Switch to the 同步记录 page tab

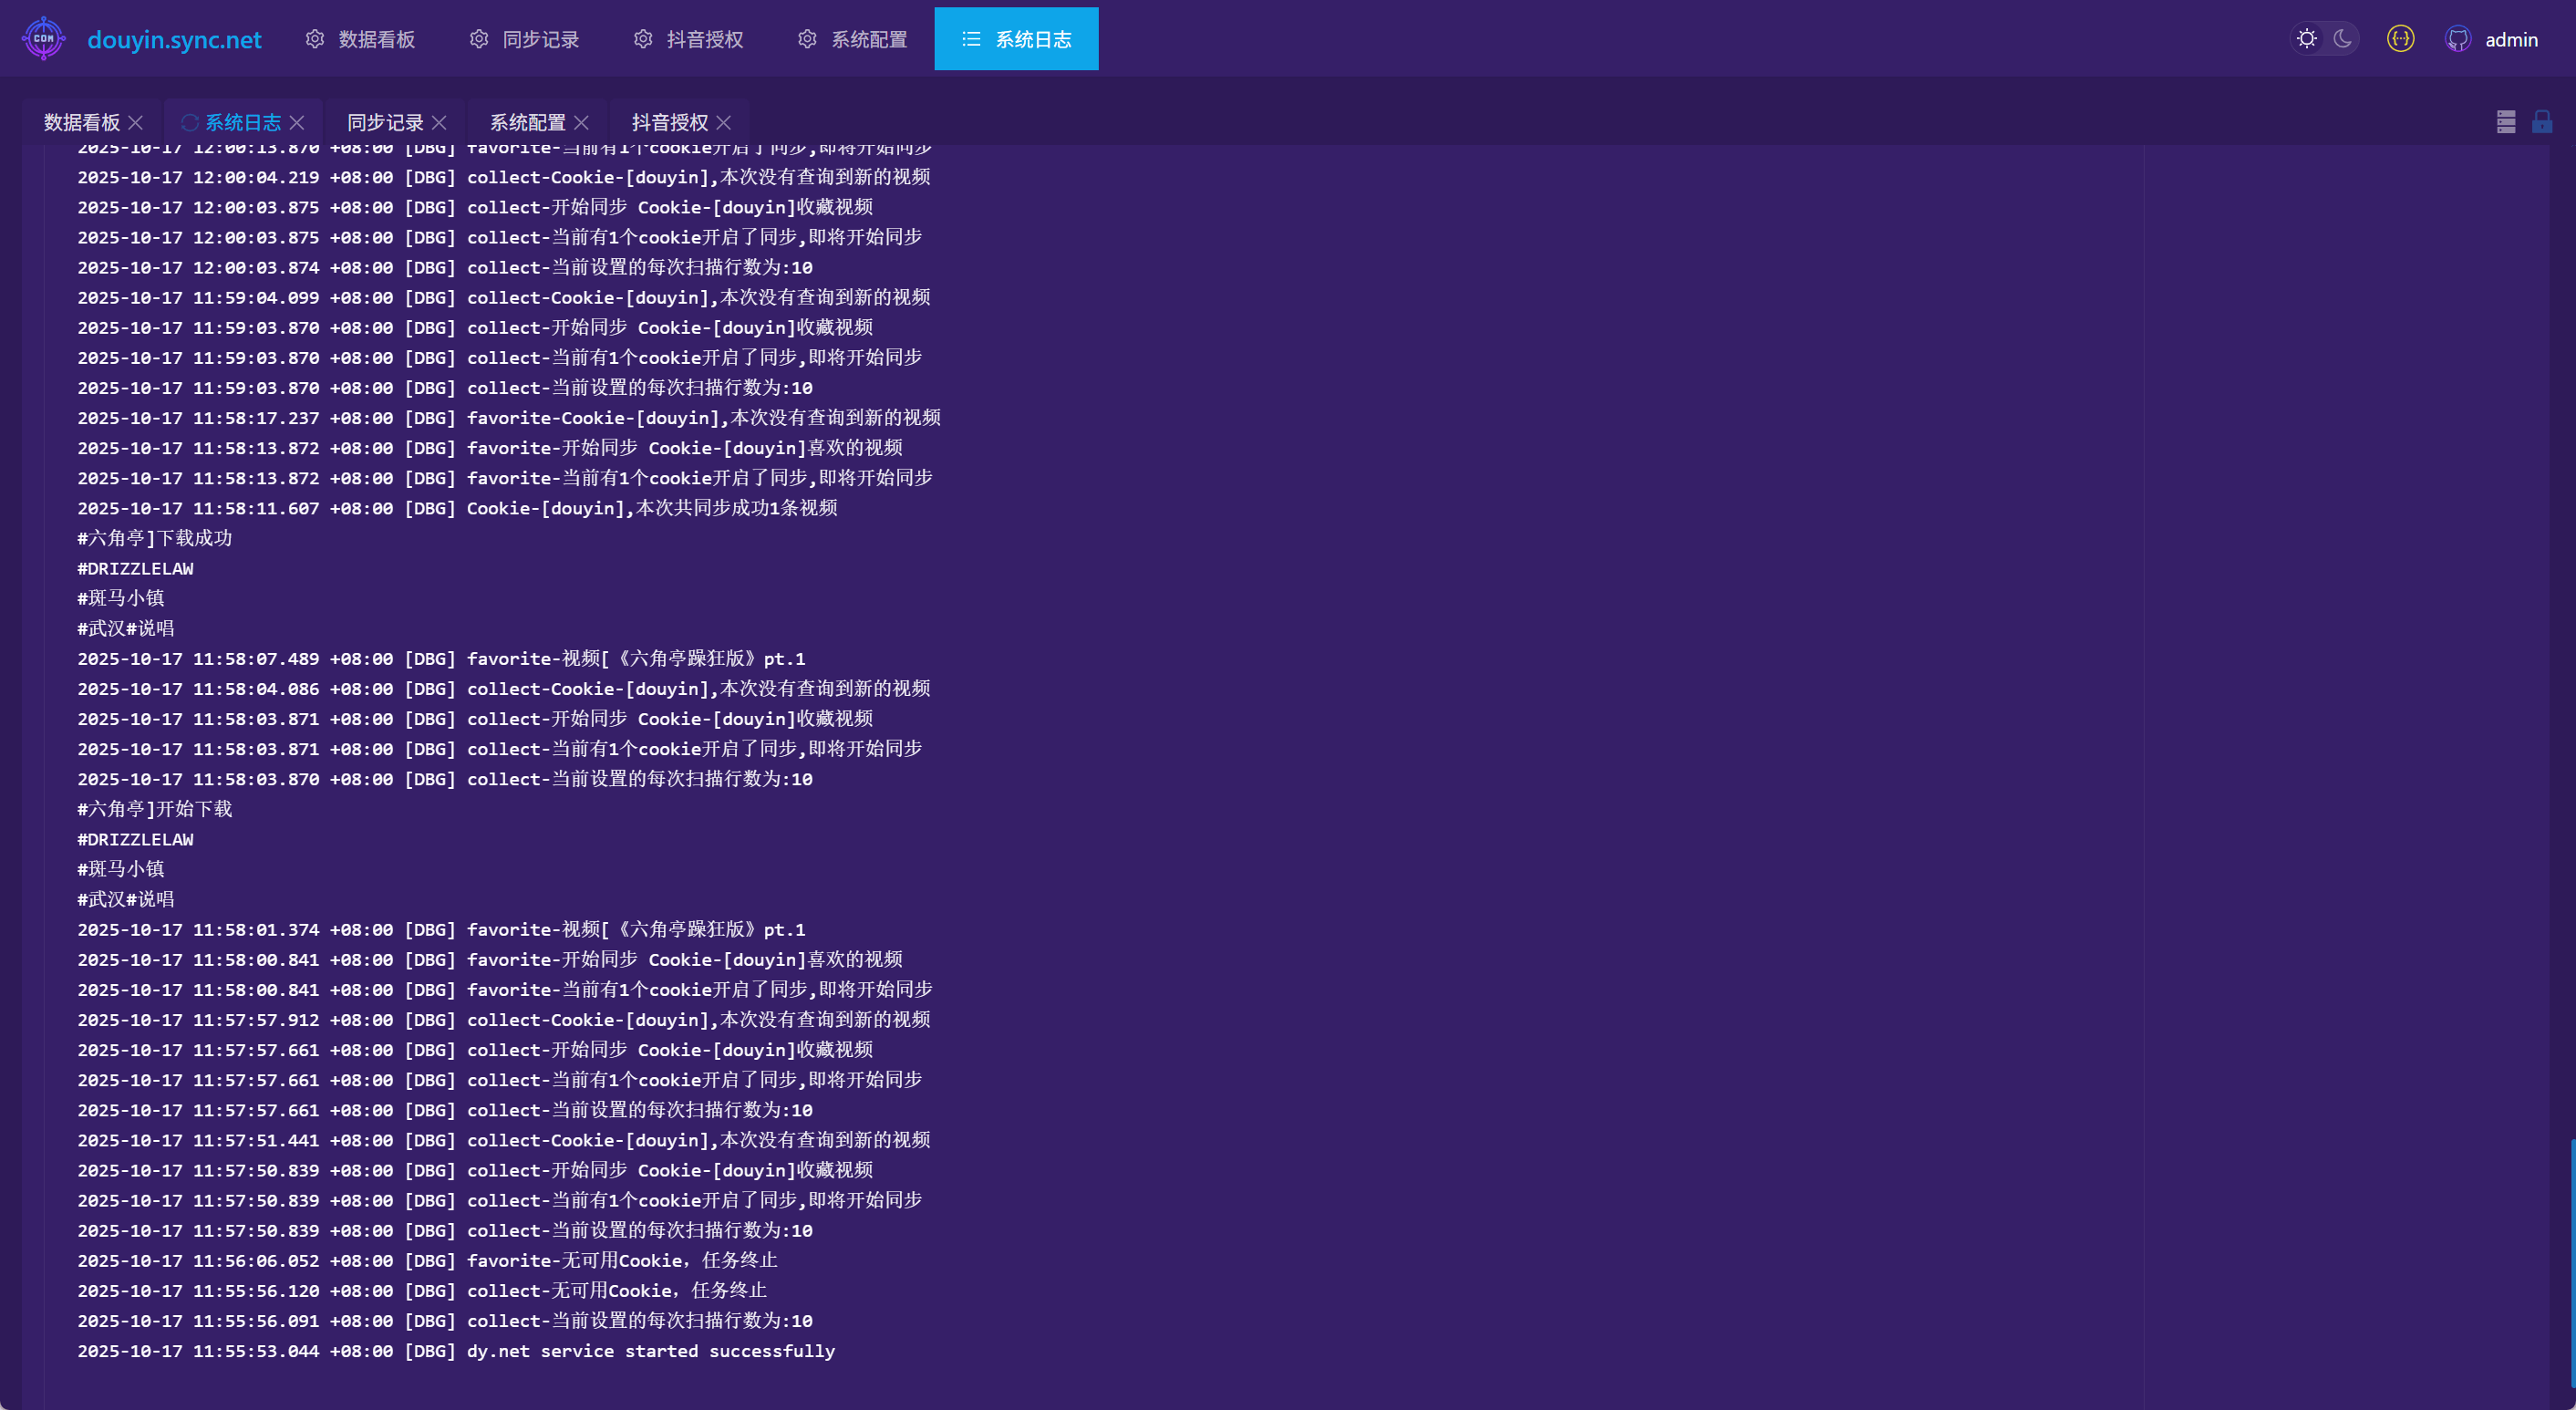385,122
